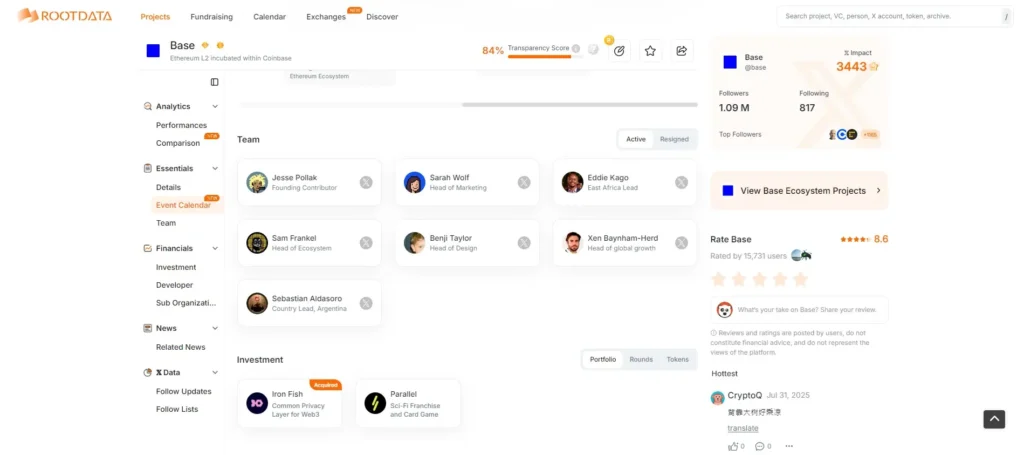Open Jesse Pollak's team card
The width and height of the screenshot is (1024, 455).
[310, 183]
